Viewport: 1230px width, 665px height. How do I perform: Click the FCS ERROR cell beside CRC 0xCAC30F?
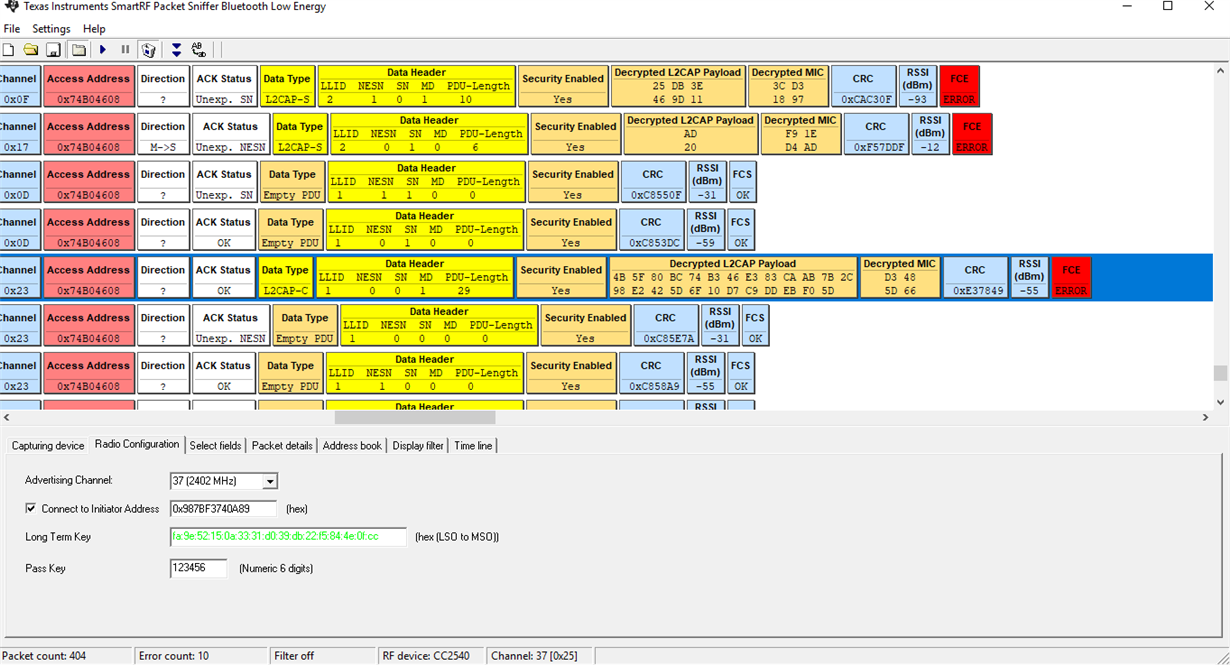tap(960, 86)
